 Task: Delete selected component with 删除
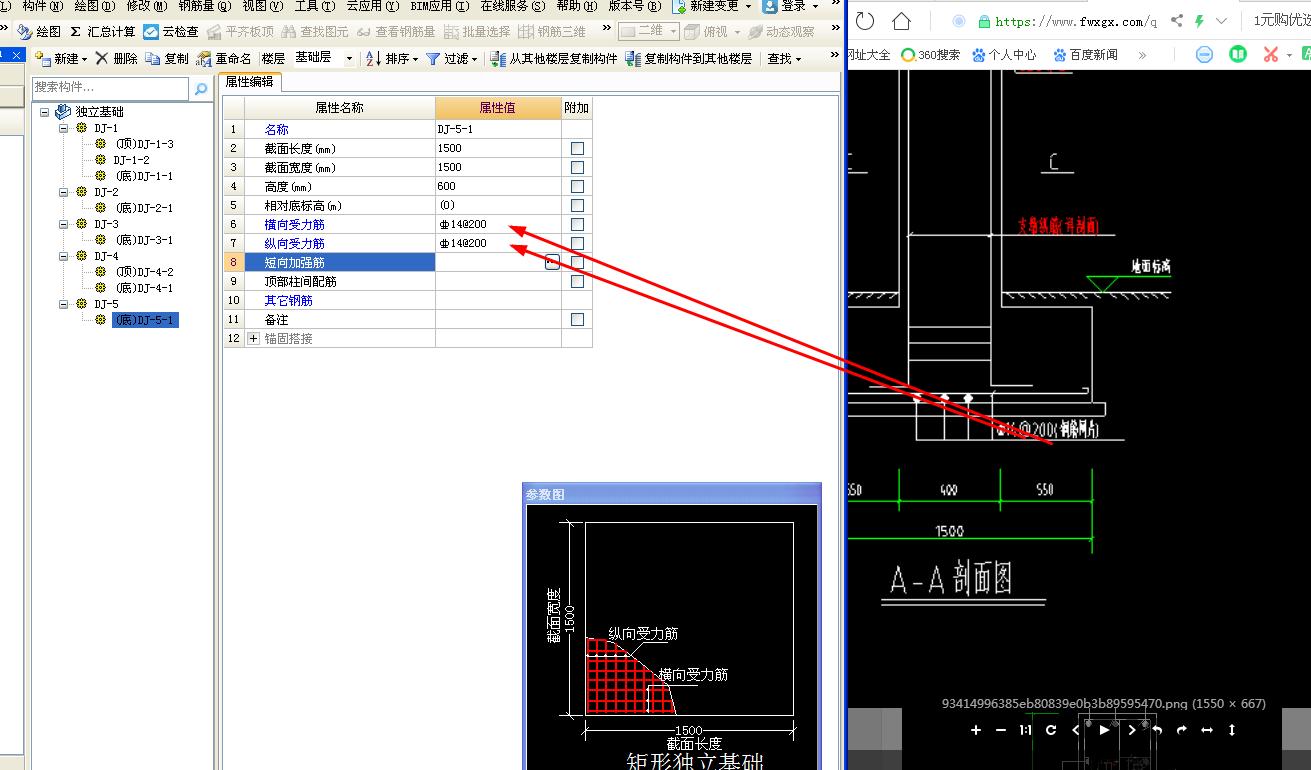[117, 59]
